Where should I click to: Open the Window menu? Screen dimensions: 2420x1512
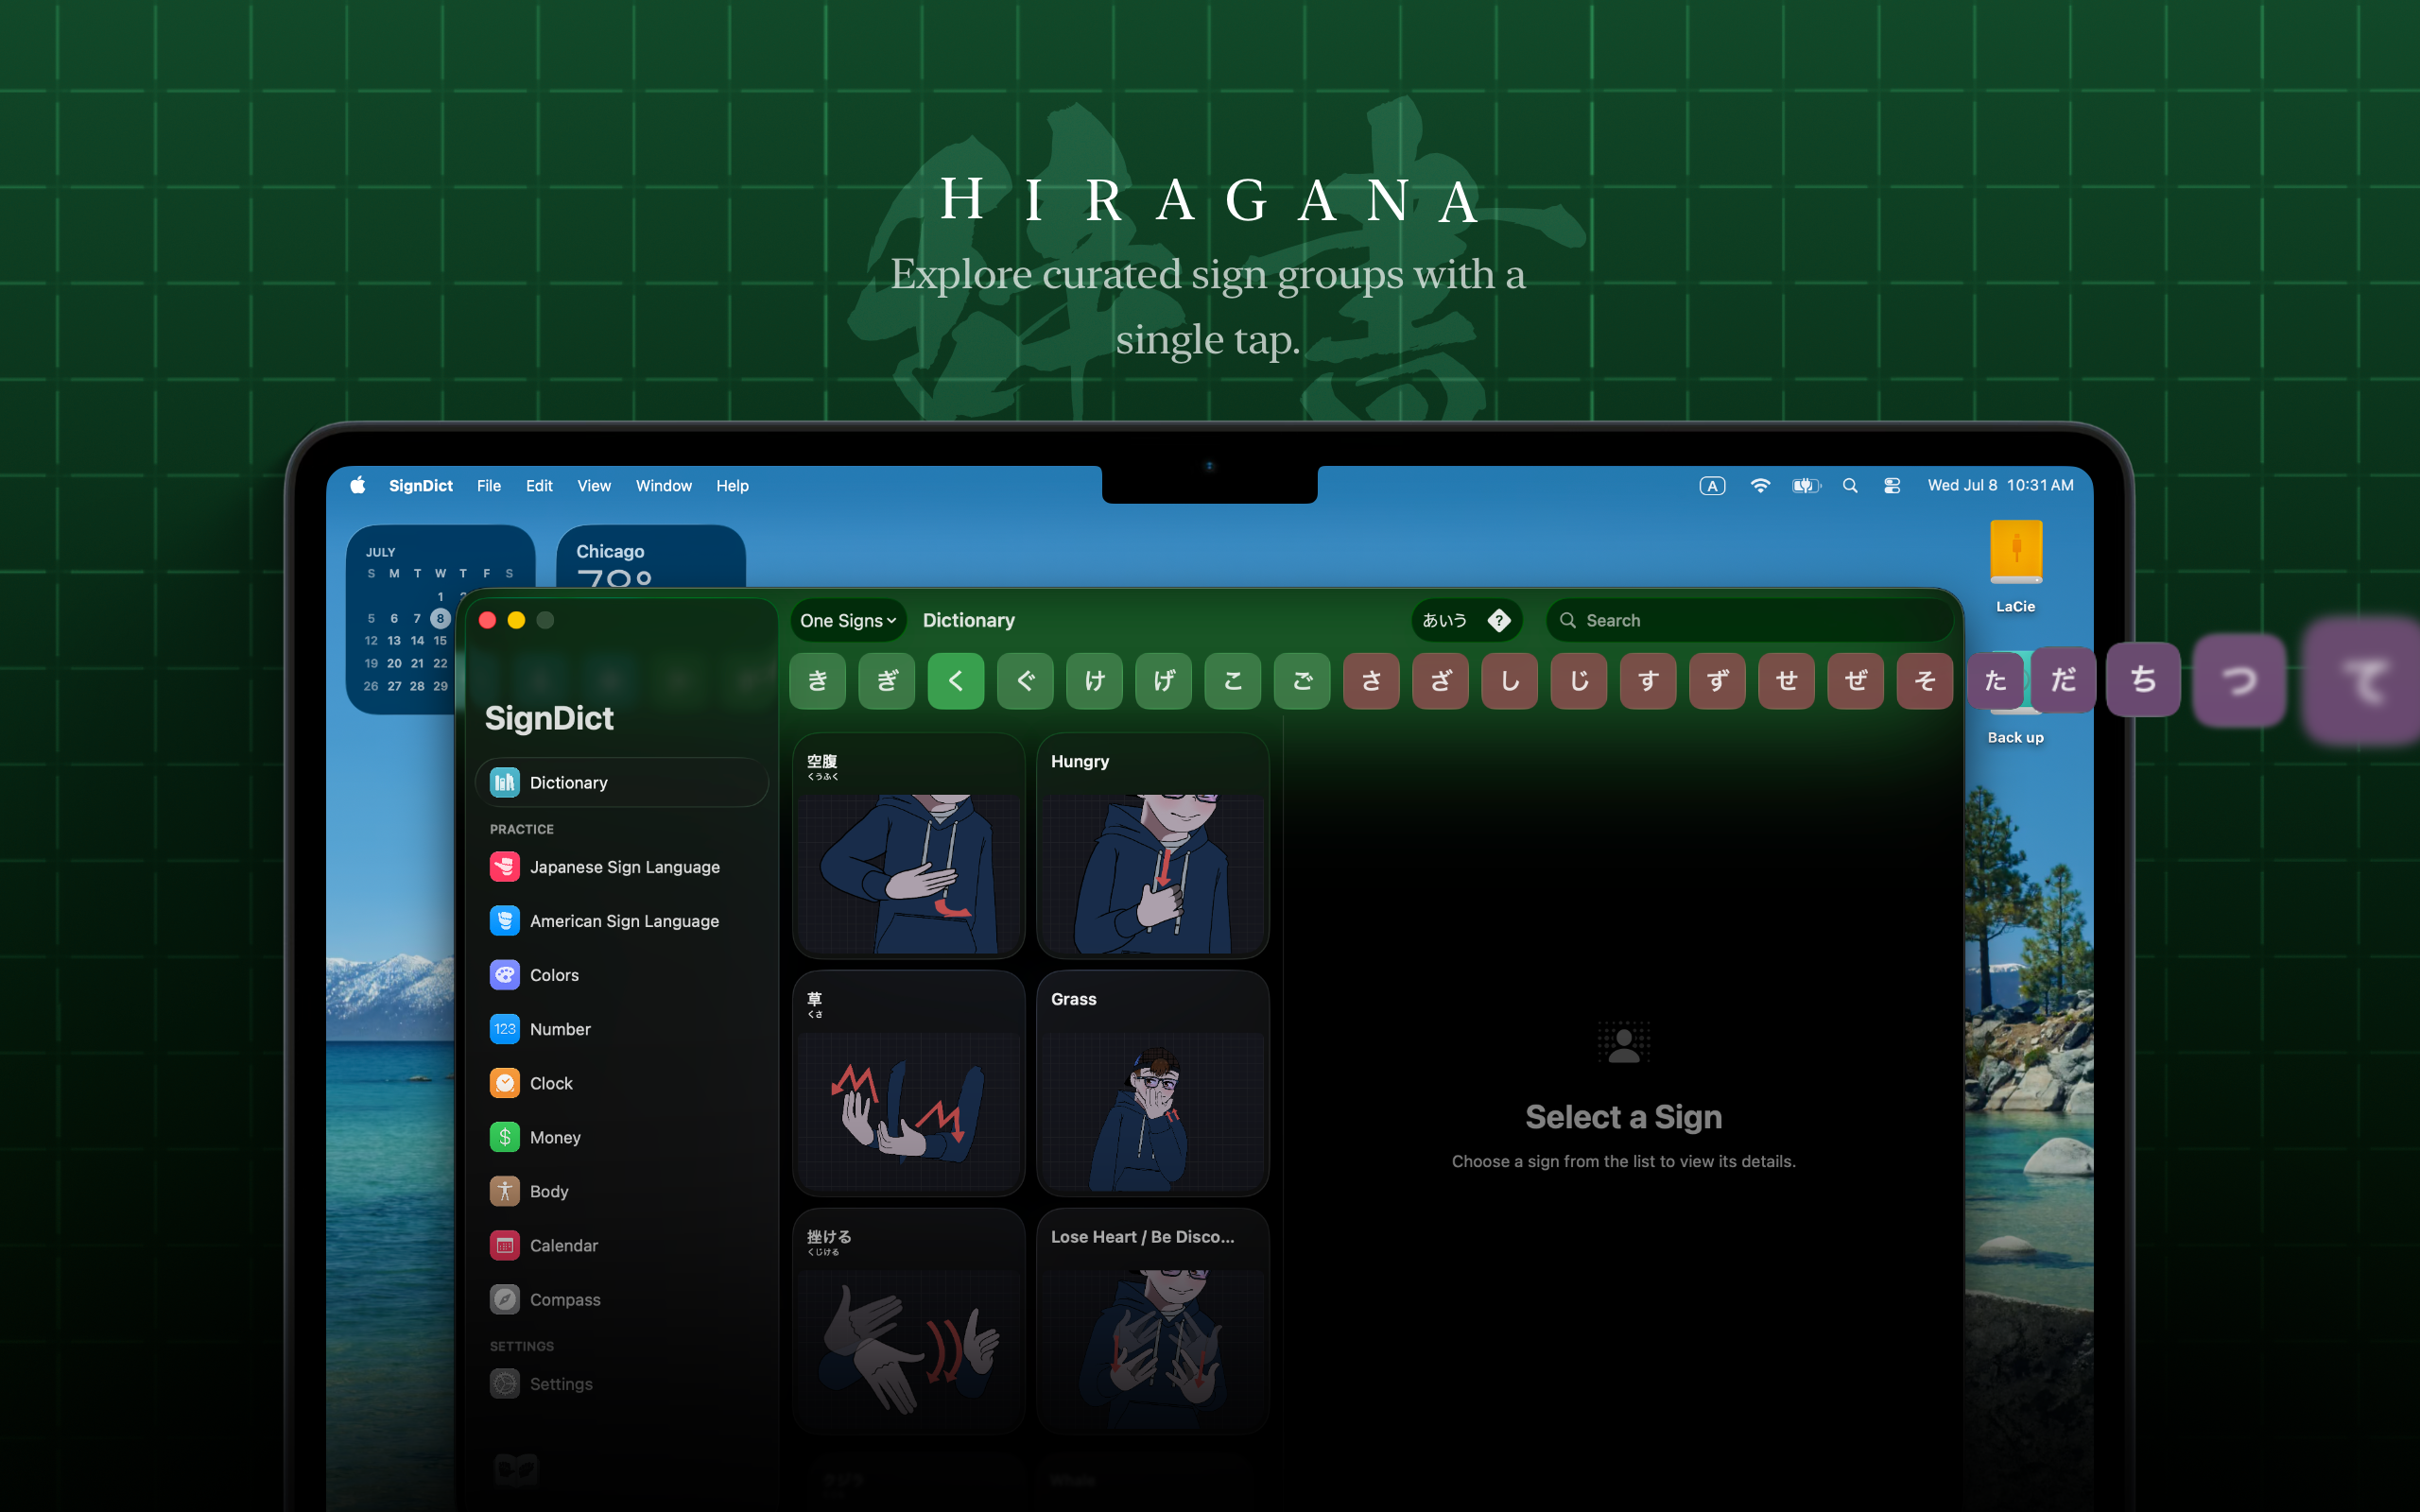(x=664, y=485)
